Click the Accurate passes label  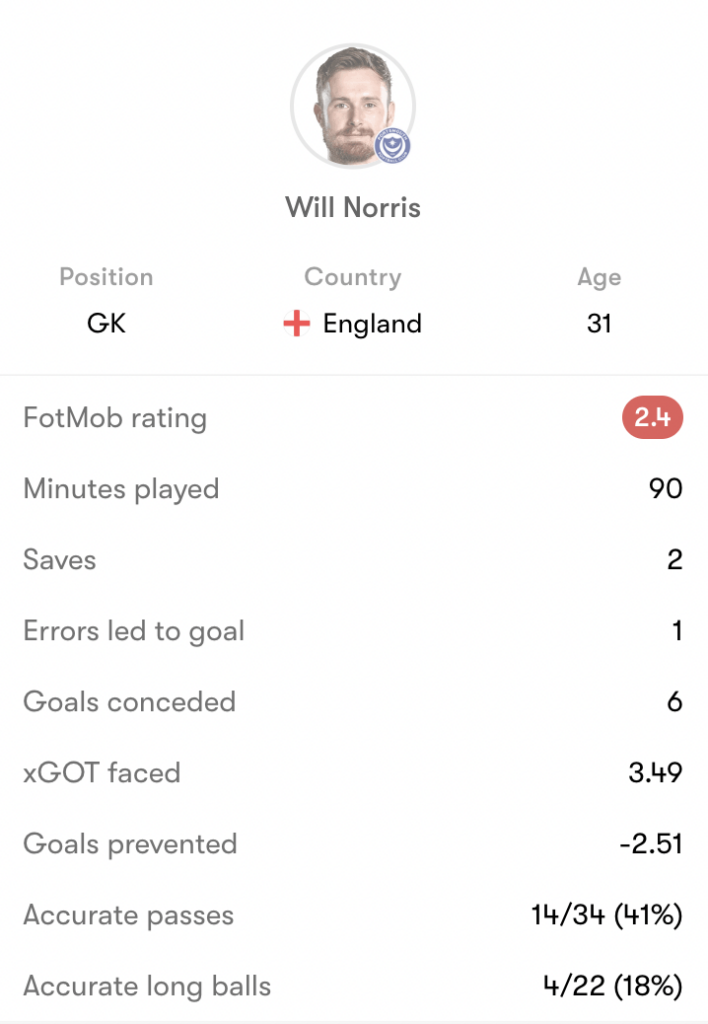(x=129, y=916)
